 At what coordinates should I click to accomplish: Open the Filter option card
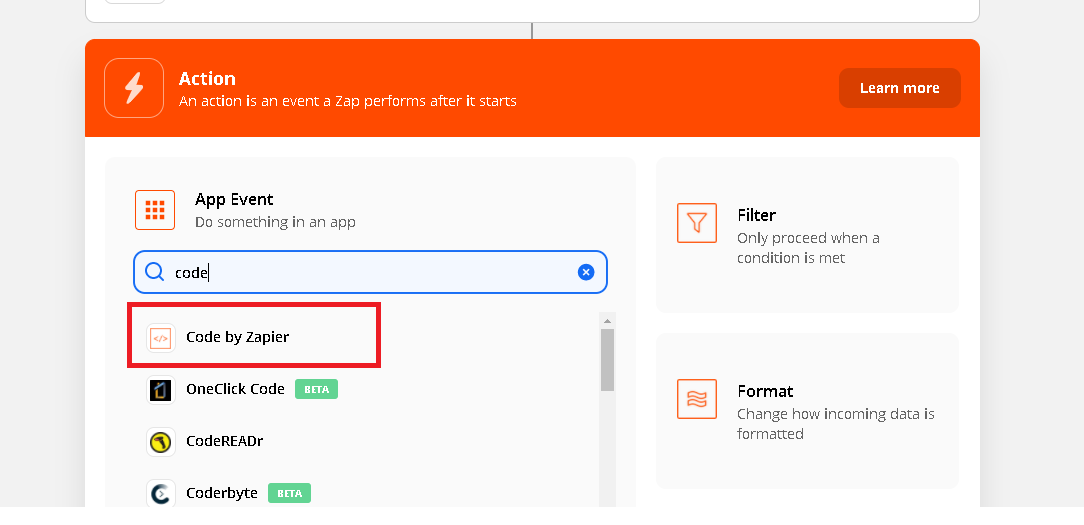(807, 235)
